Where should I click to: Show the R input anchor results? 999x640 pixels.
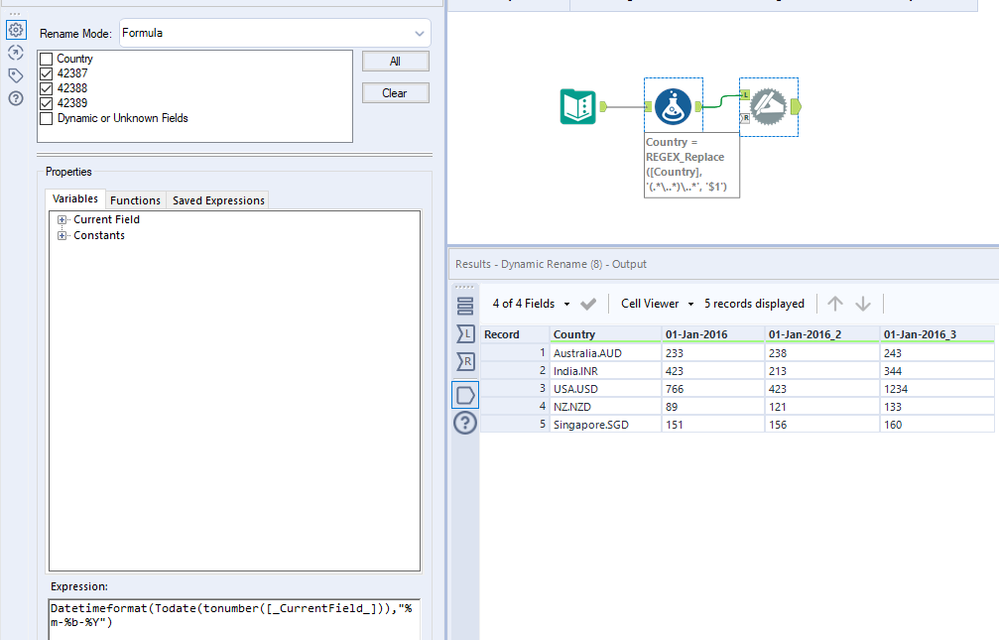coord(466,361)
